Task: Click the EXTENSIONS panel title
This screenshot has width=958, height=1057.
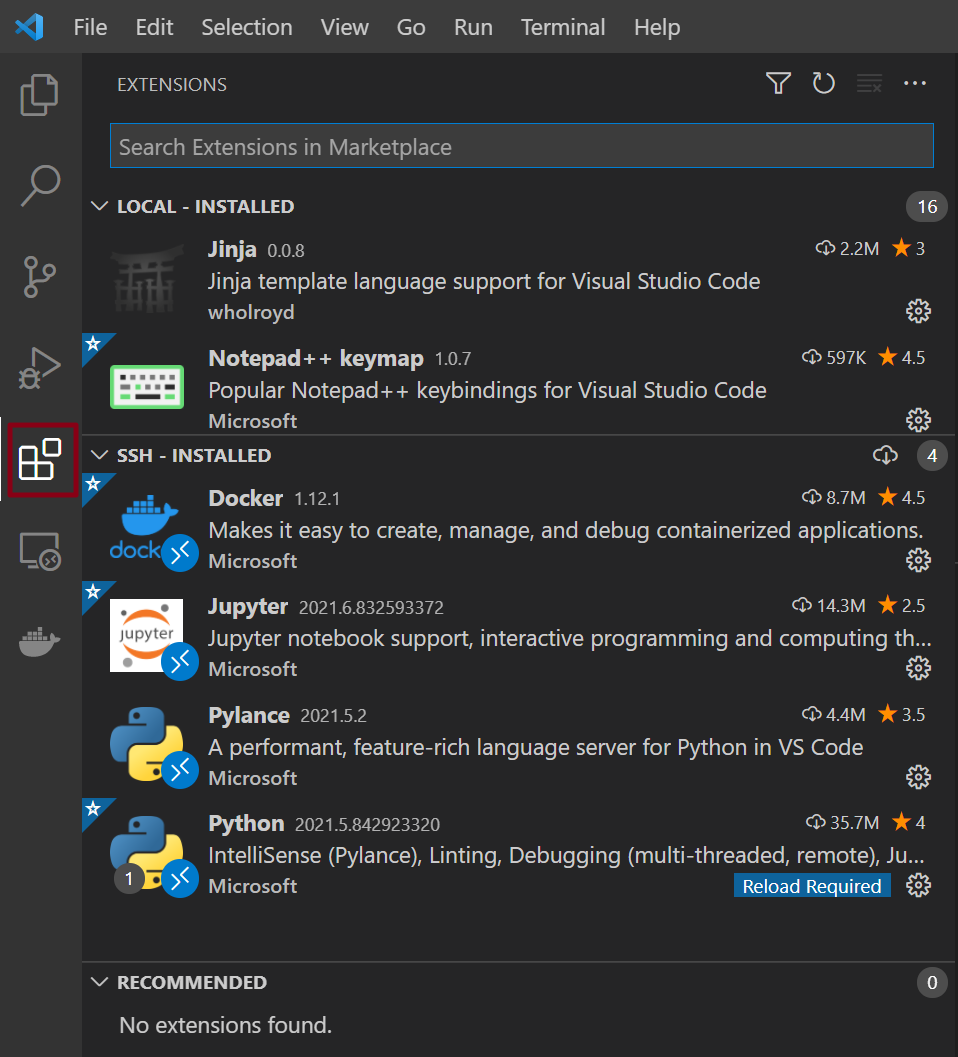Action: 172,84
